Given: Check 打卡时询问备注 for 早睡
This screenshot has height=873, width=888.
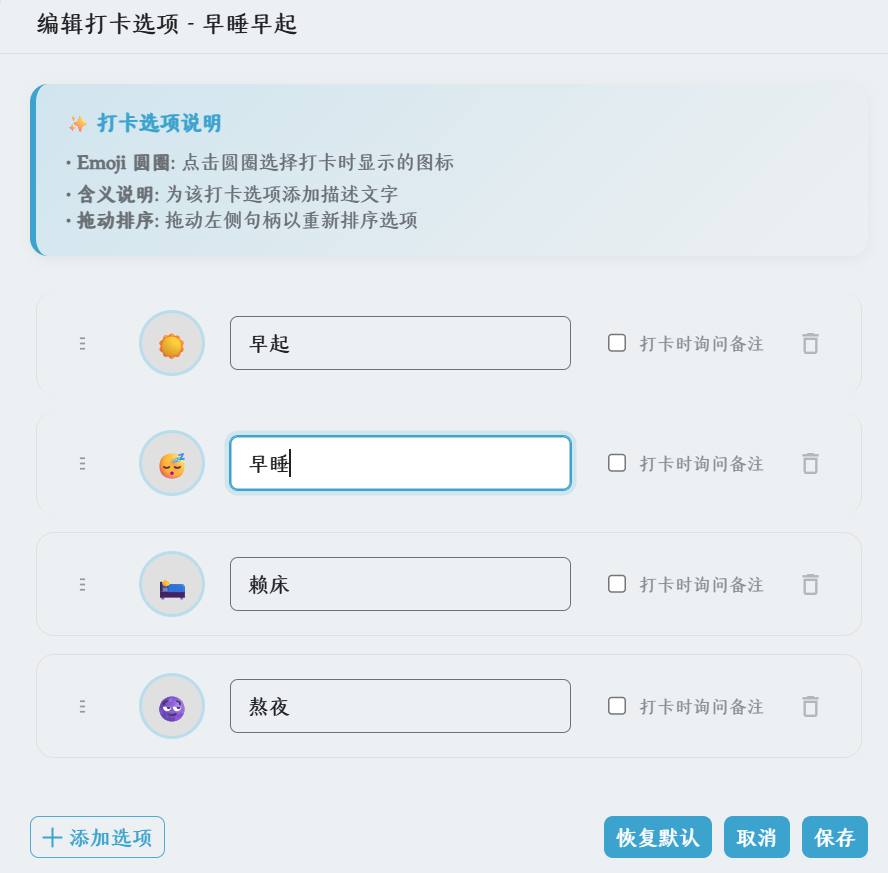Looking at the screenshot, I should pos(617,463).
